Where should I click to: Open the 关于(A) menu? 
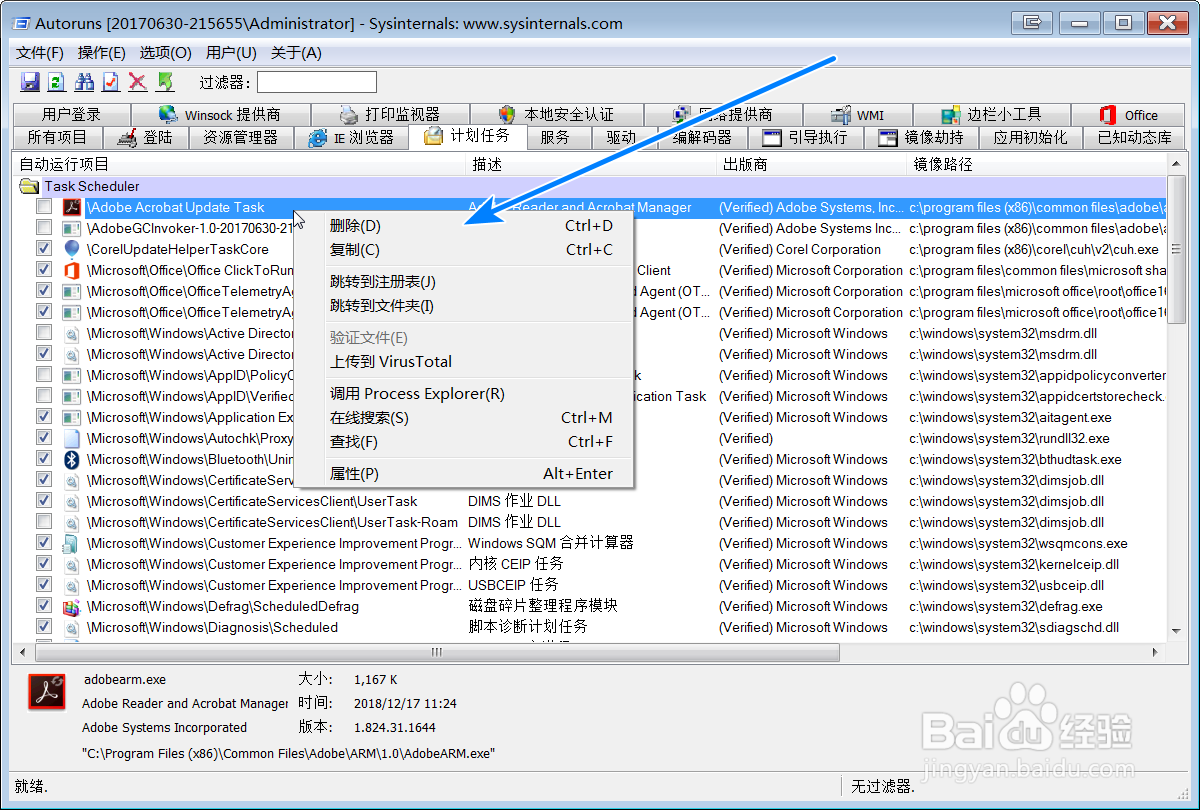pos(296,53)
